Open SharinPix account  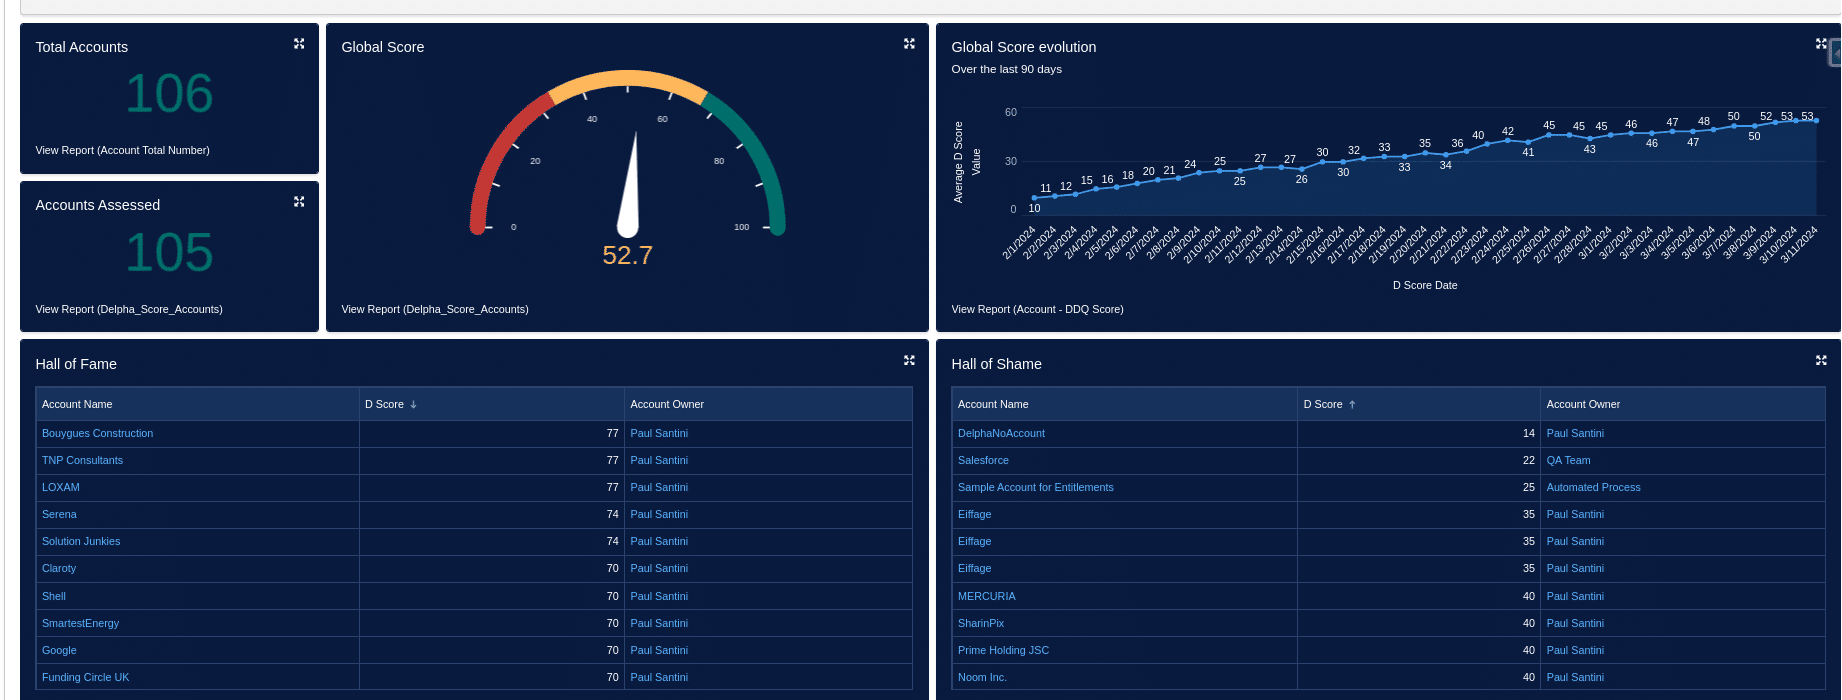point(981,623)
